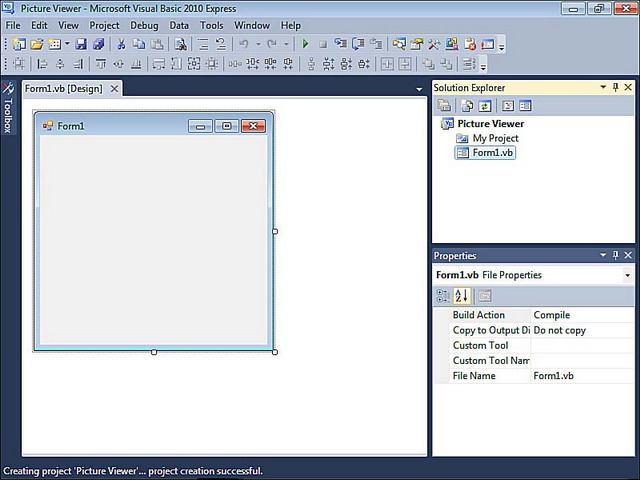Open the Undo history dropdown arrow

[258, 44]
